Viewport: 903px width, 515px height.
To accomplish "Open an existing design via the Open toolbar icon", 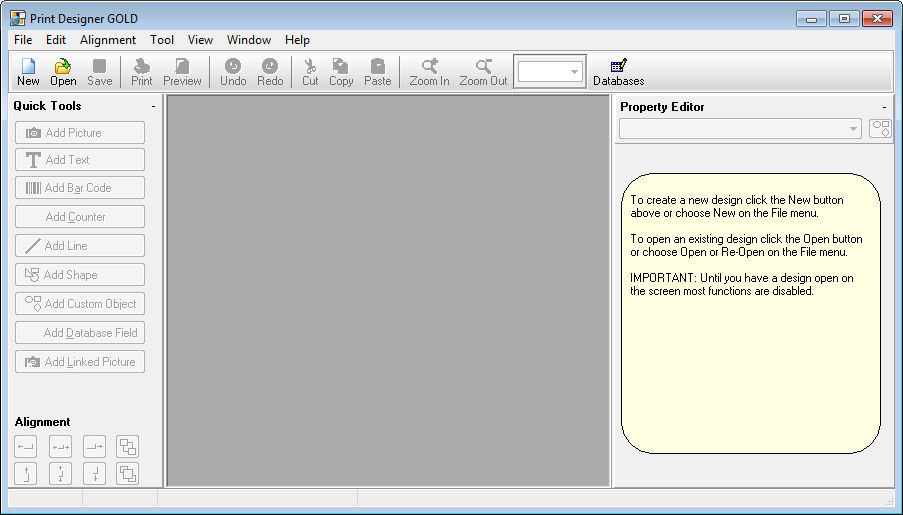I will (63, 73).
